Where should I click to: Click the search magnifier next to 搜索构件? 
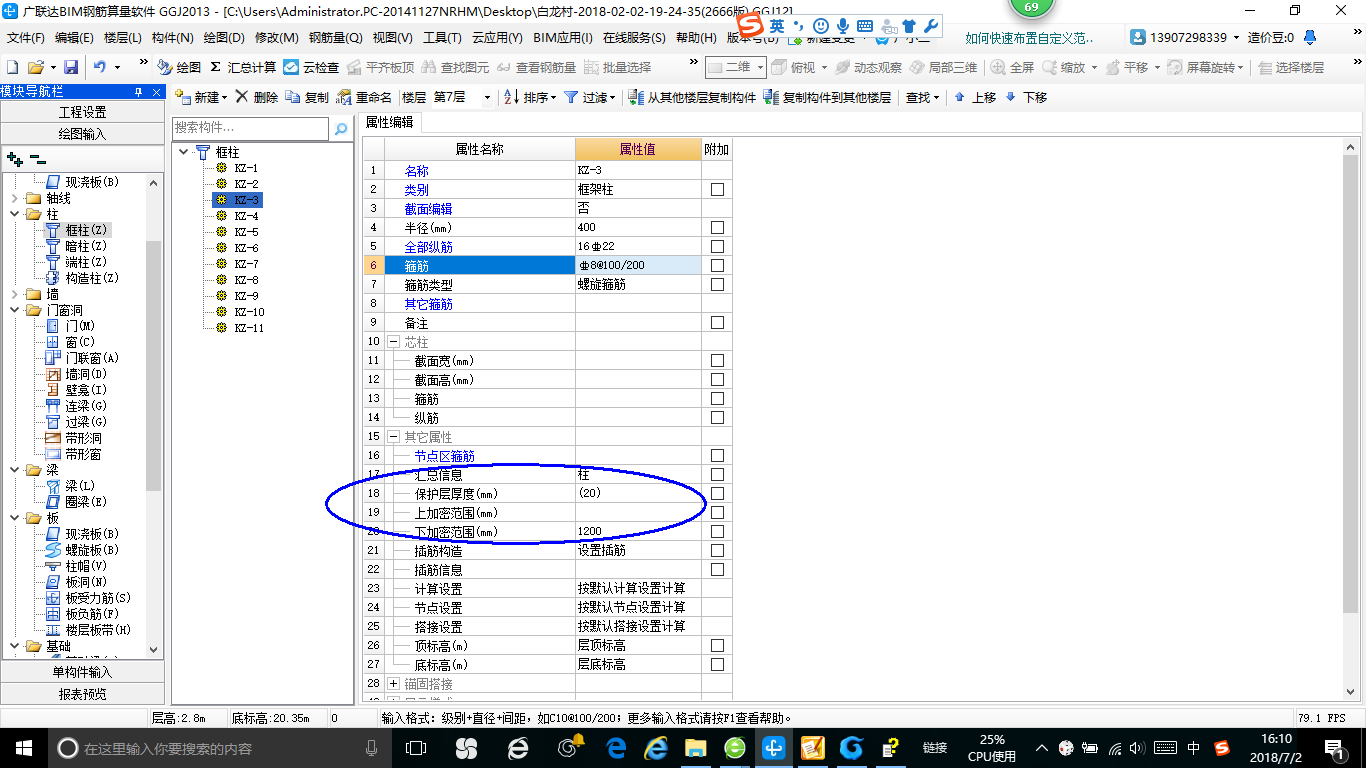click(341, 129)
